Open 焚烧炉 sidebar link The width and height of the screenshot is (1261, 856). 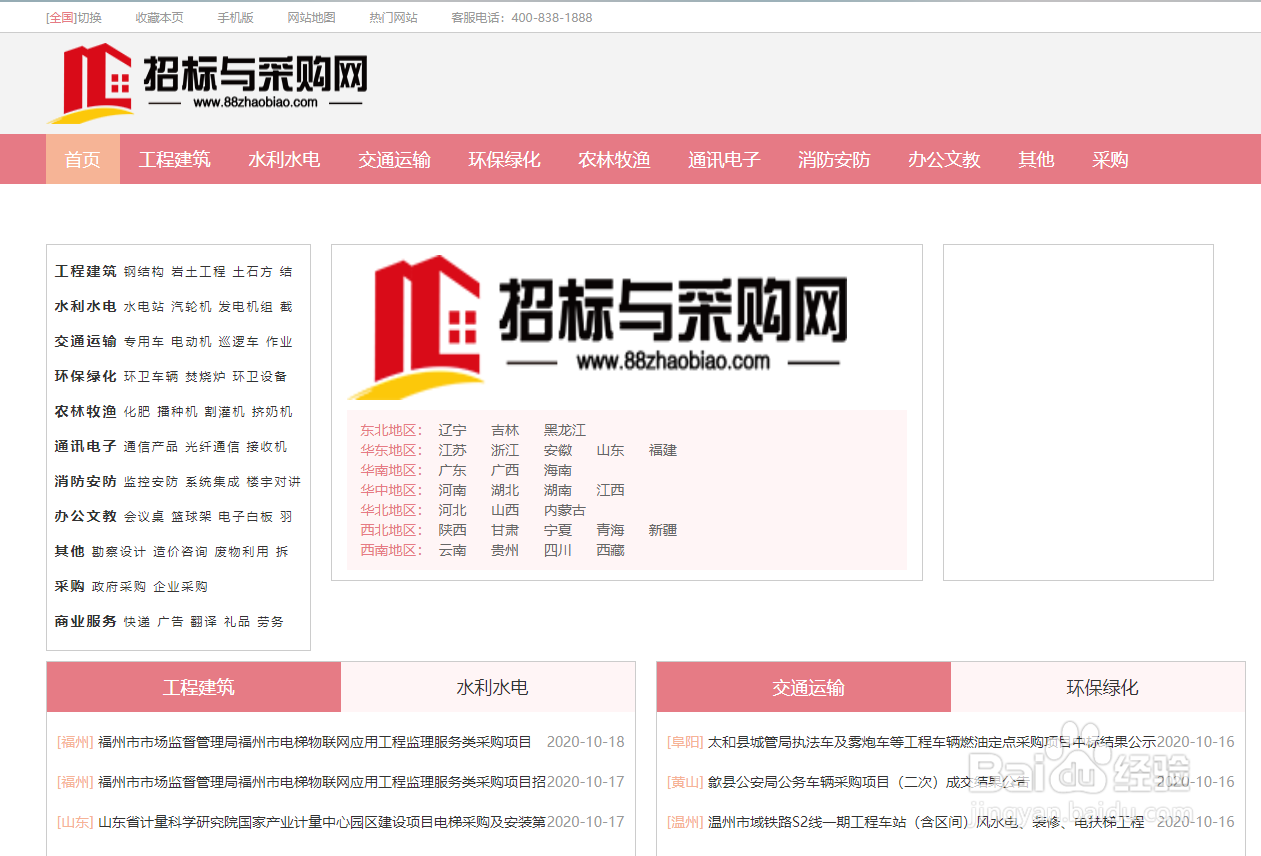tap(205, 377)
